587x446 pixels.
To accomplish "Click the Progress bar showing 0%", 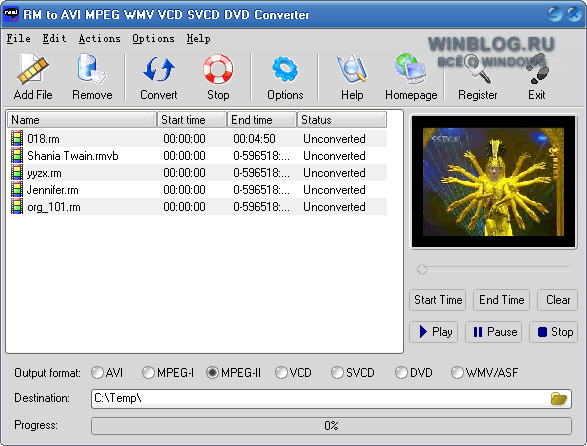I will tap(331, 426).
